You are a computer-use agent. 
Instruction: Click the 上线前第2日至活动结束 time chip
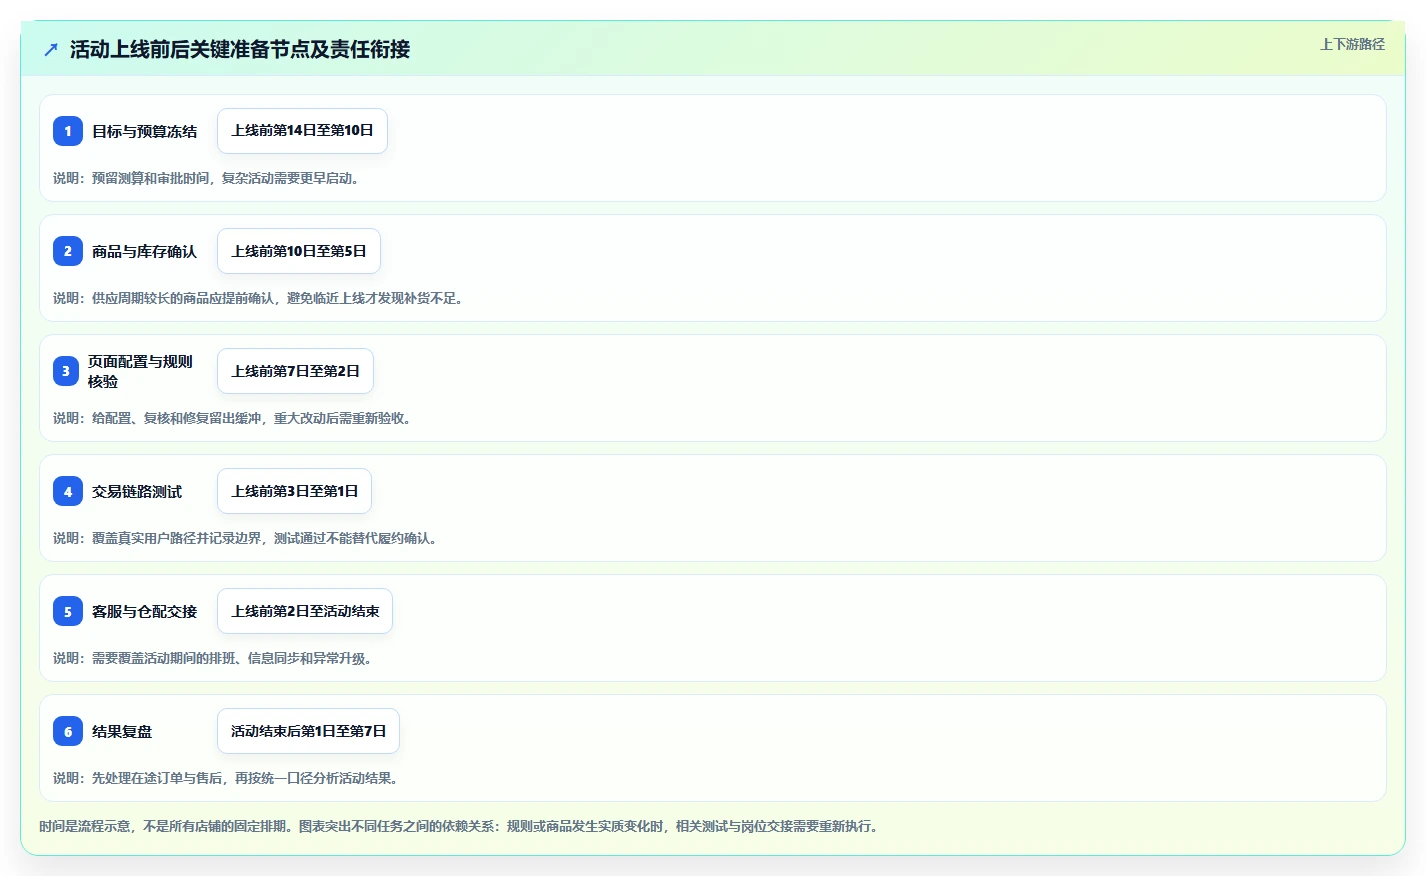pyautogui.click(x=305, y=611)
